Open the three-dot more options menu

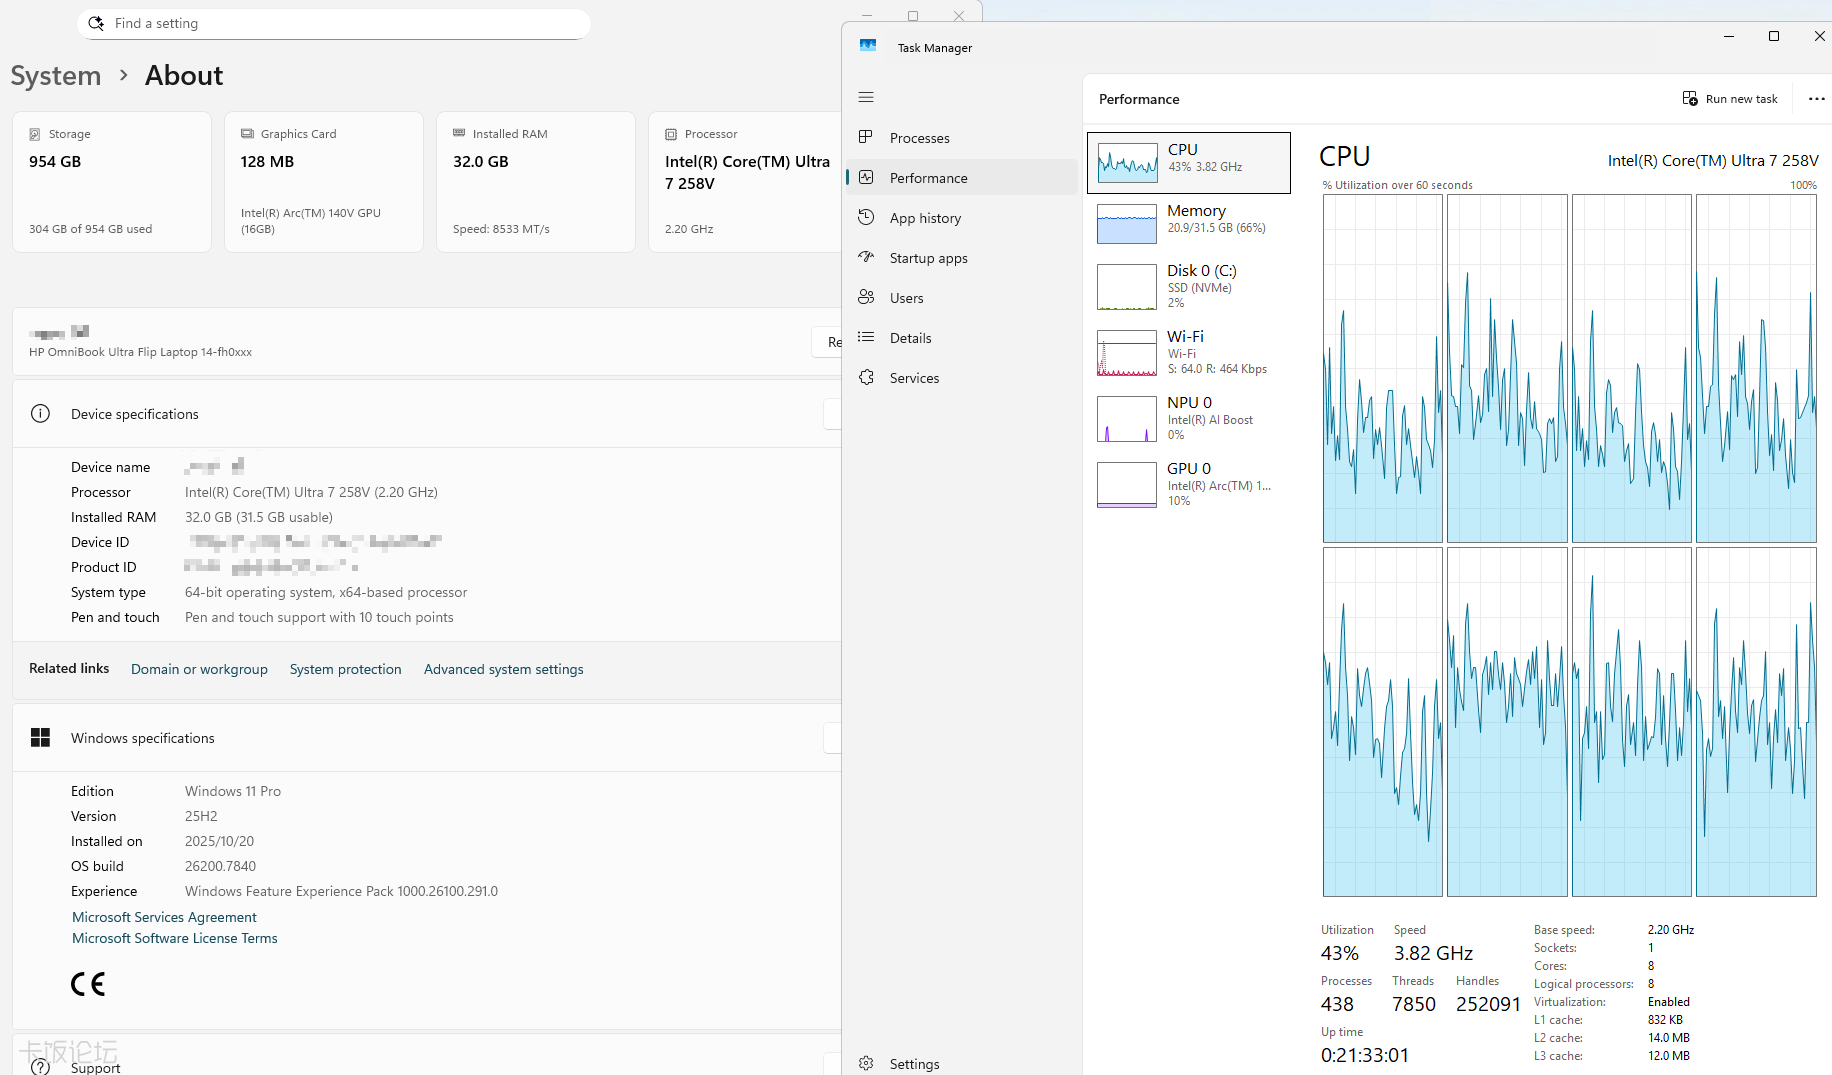(1816, 99)
